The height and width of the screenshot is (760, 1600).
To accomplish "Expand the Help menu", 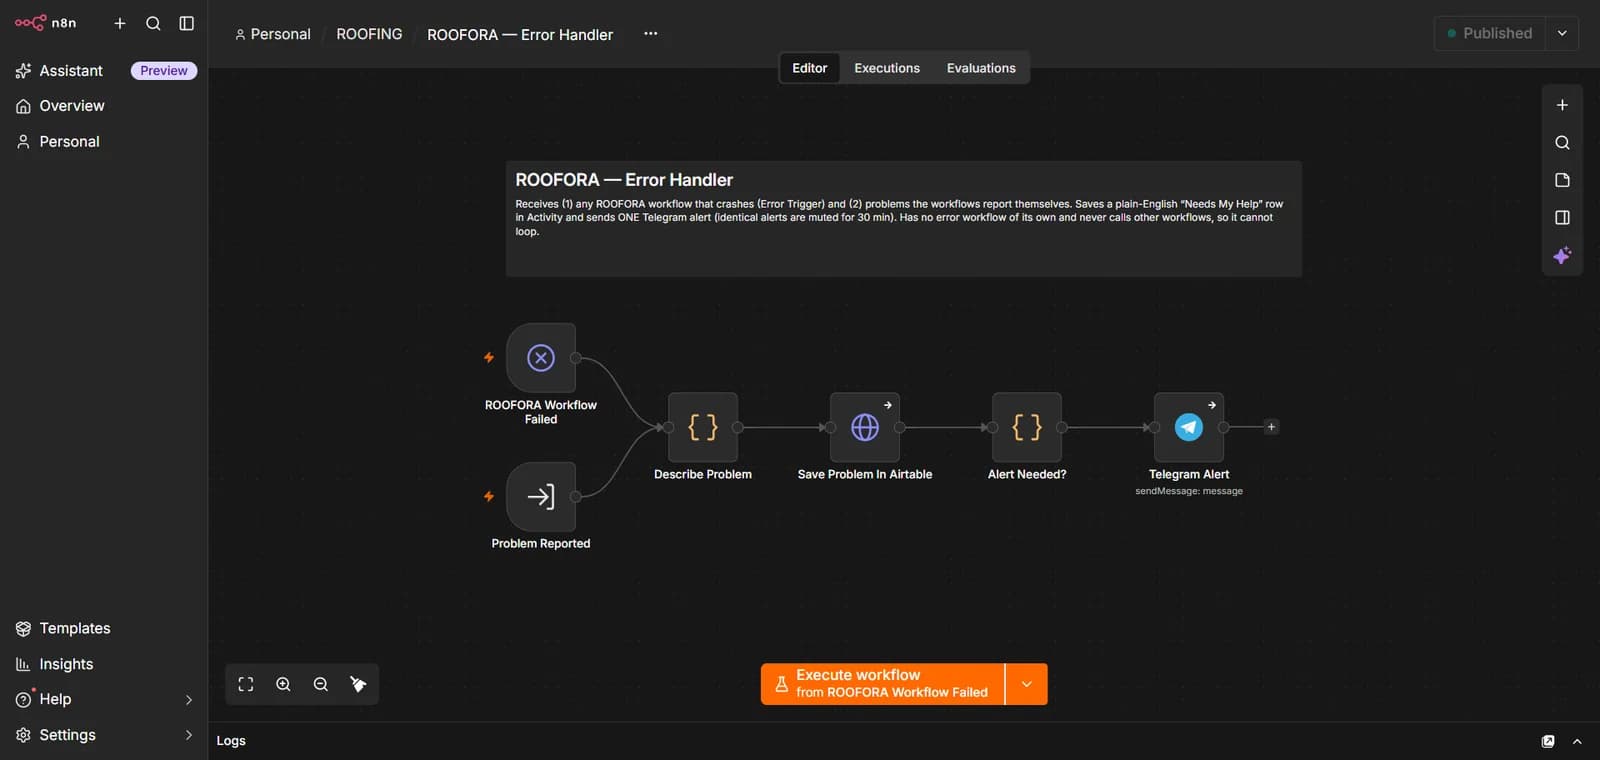I will (104, 699).
